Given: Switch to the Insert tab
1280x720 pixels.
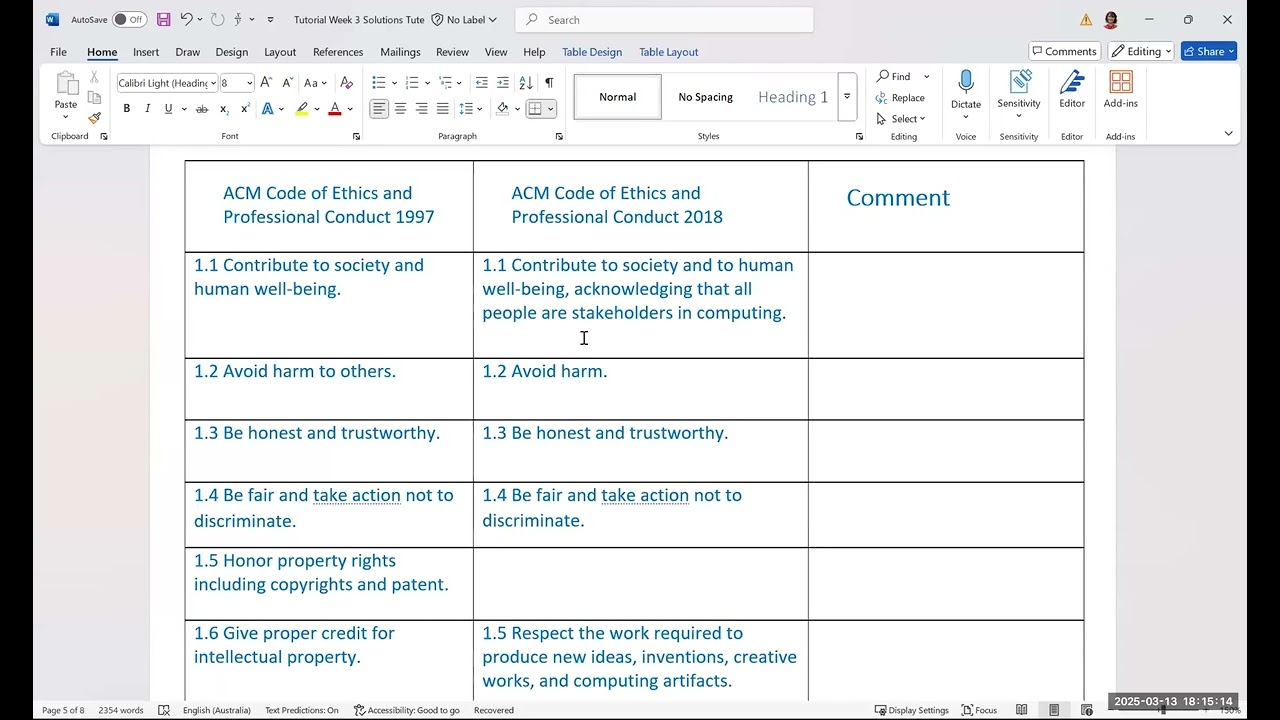Looking at the screenshot, I should tap(146, 52).
